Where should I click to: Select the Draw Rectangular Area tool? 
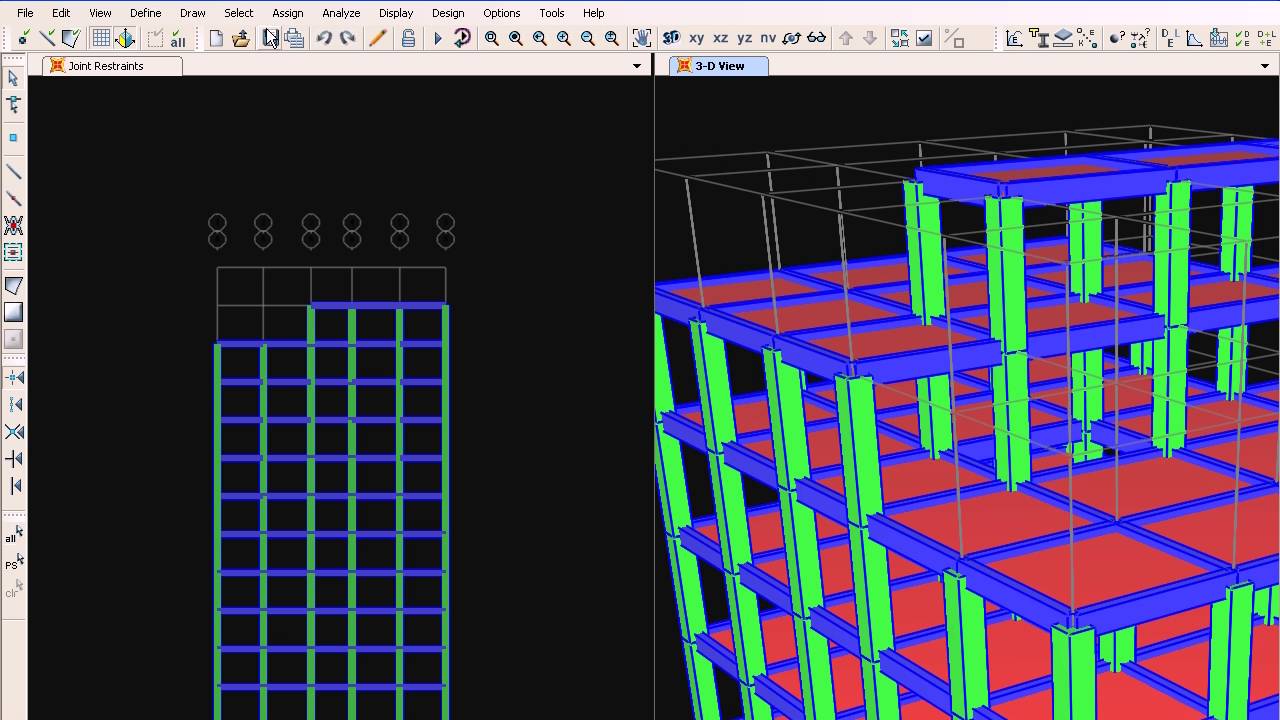14,312
